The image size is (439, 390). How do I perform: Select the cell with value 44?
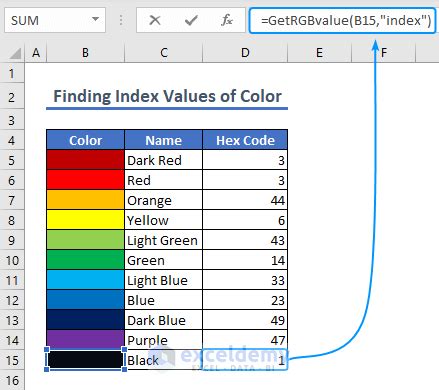(x=245, y=200)
